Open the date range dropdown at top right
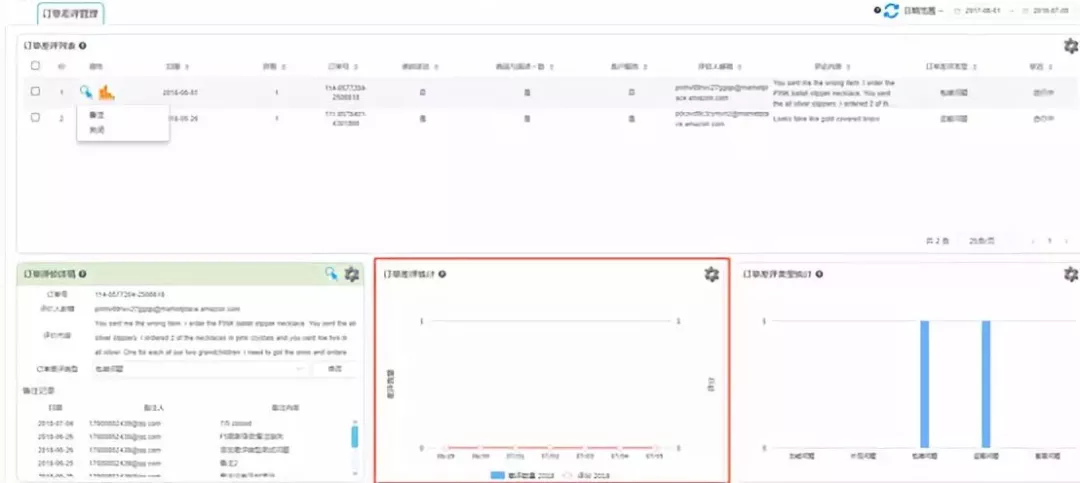 924,11
